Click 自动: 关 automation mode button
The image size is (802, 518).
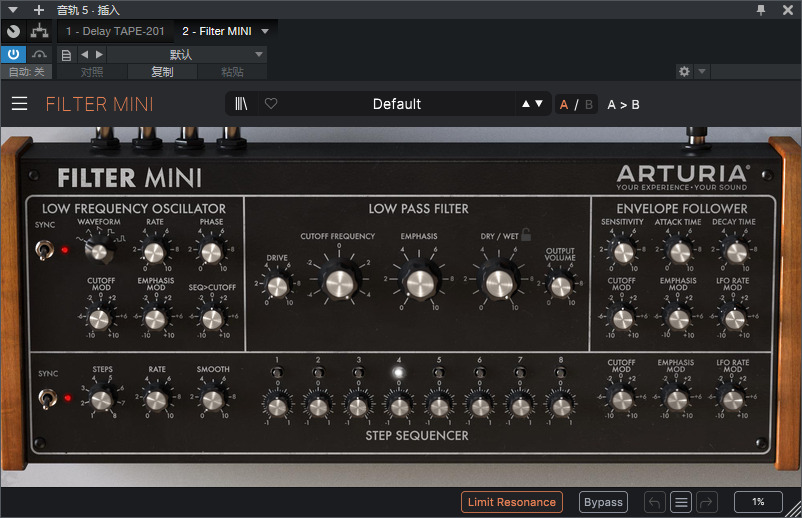pos(27,72)
